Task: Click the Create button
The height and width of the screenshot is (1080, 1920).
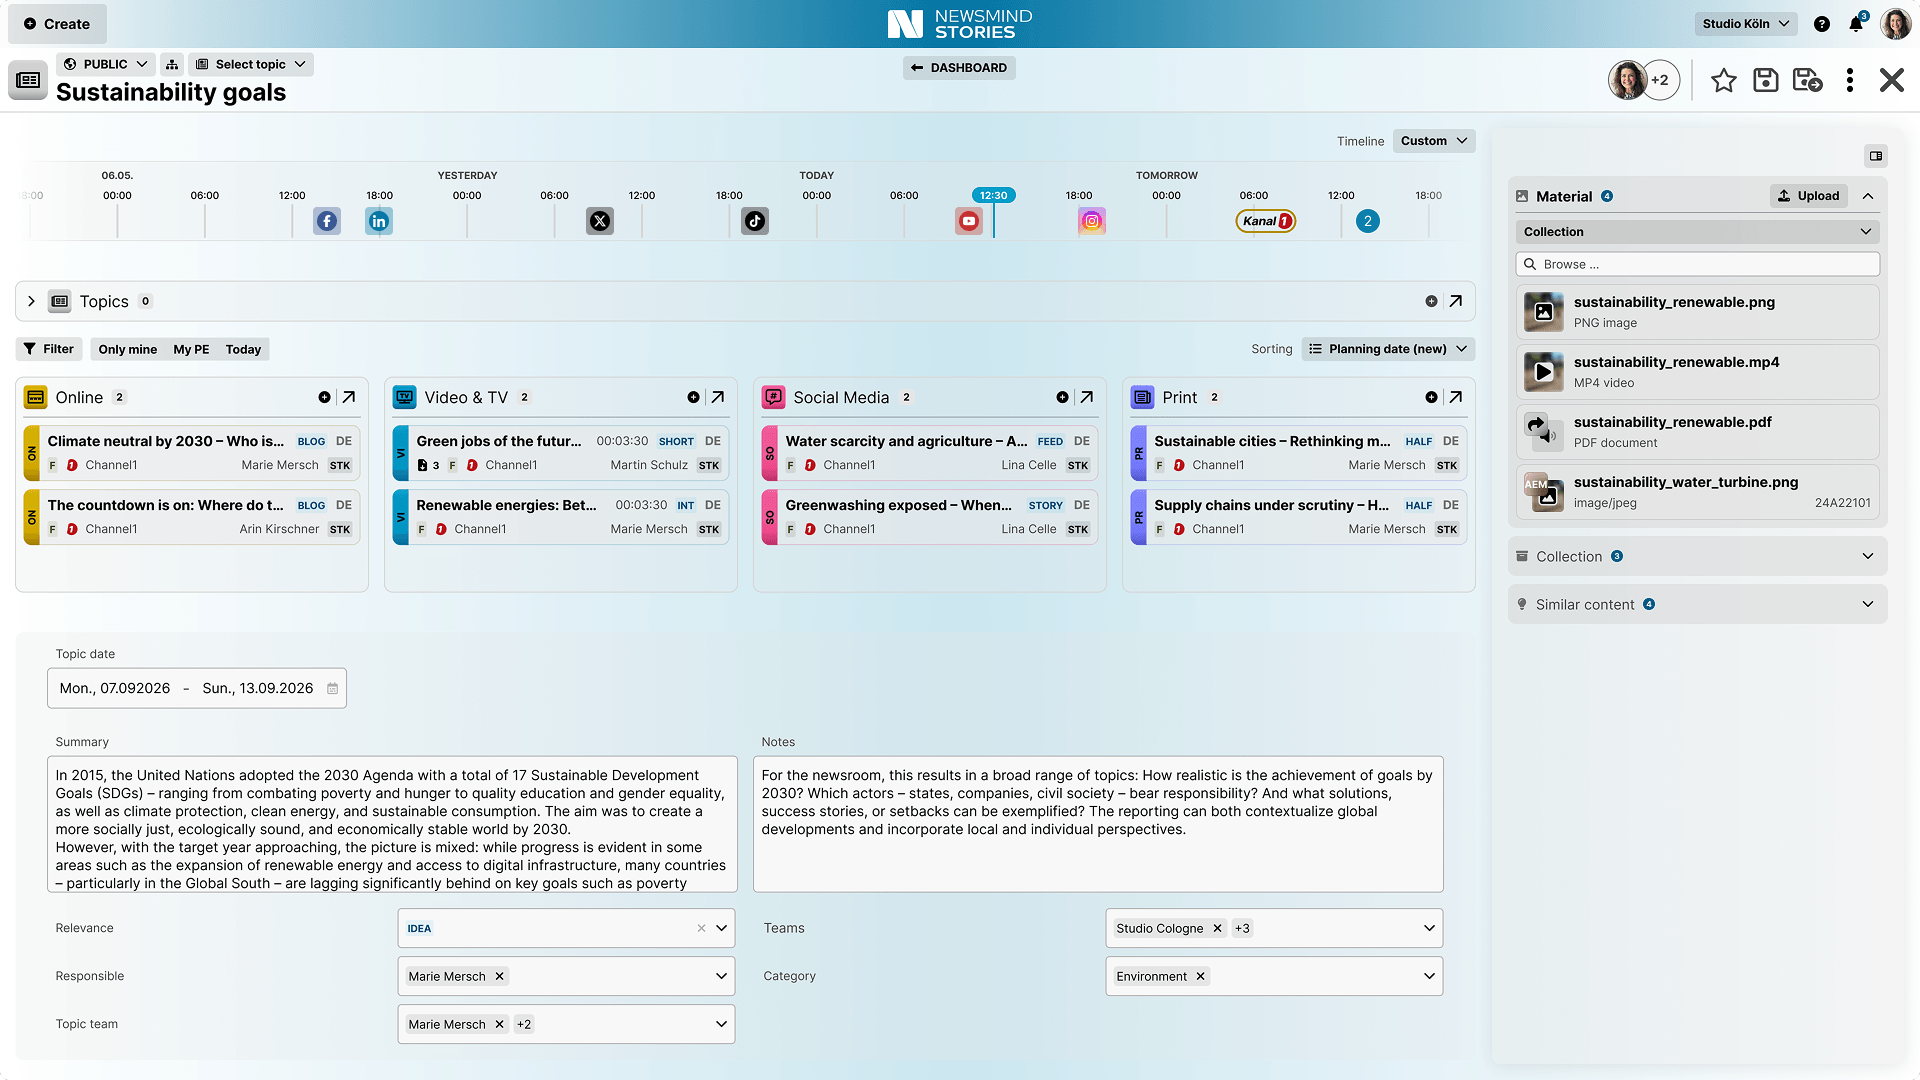Action: pos(57,24)
